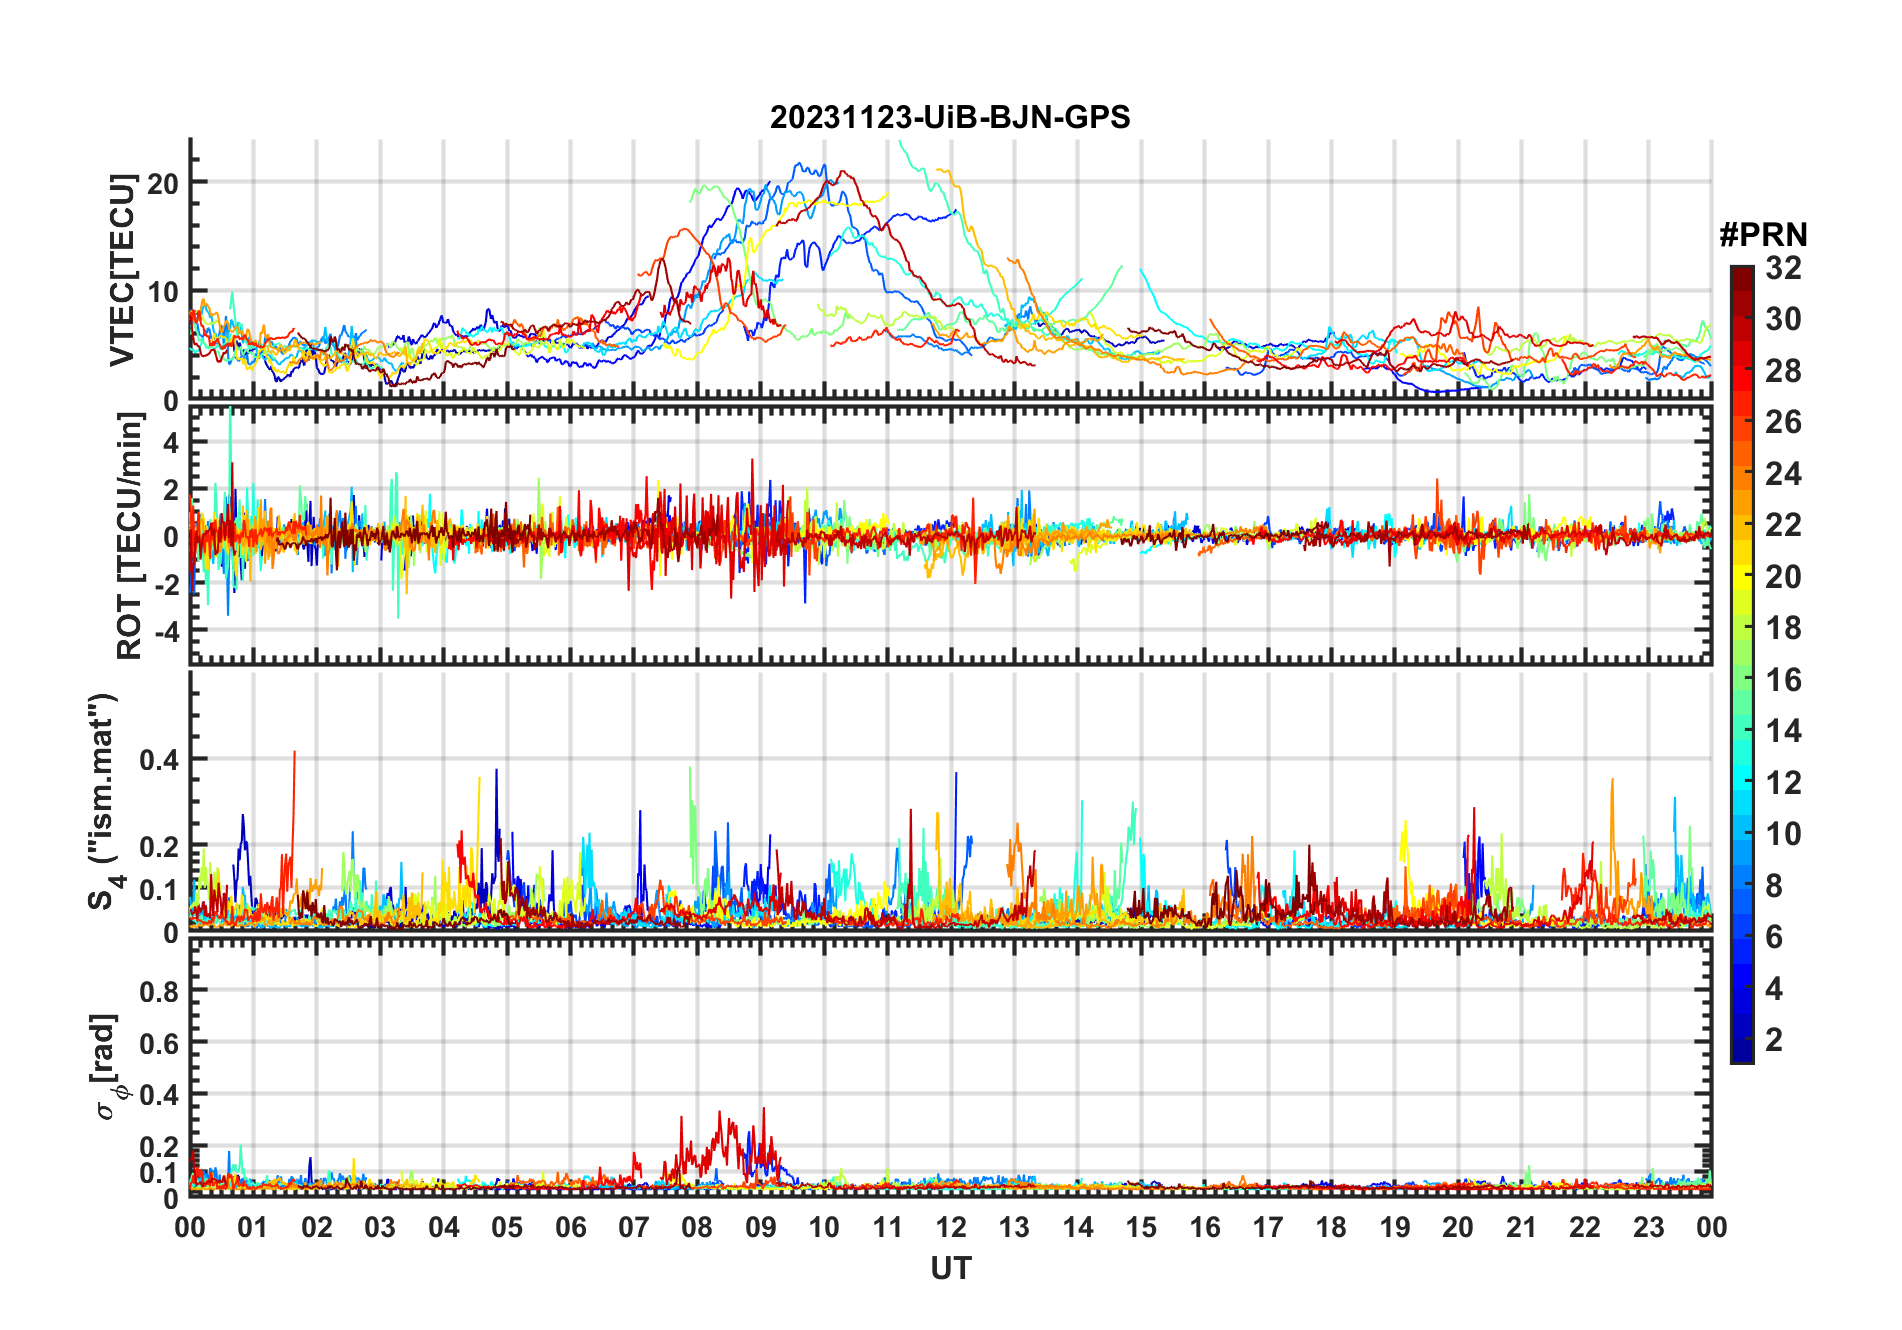Click the UT axis hour label 23
This screenshot has height=1330, width=1902.
click(1649, 1227)
